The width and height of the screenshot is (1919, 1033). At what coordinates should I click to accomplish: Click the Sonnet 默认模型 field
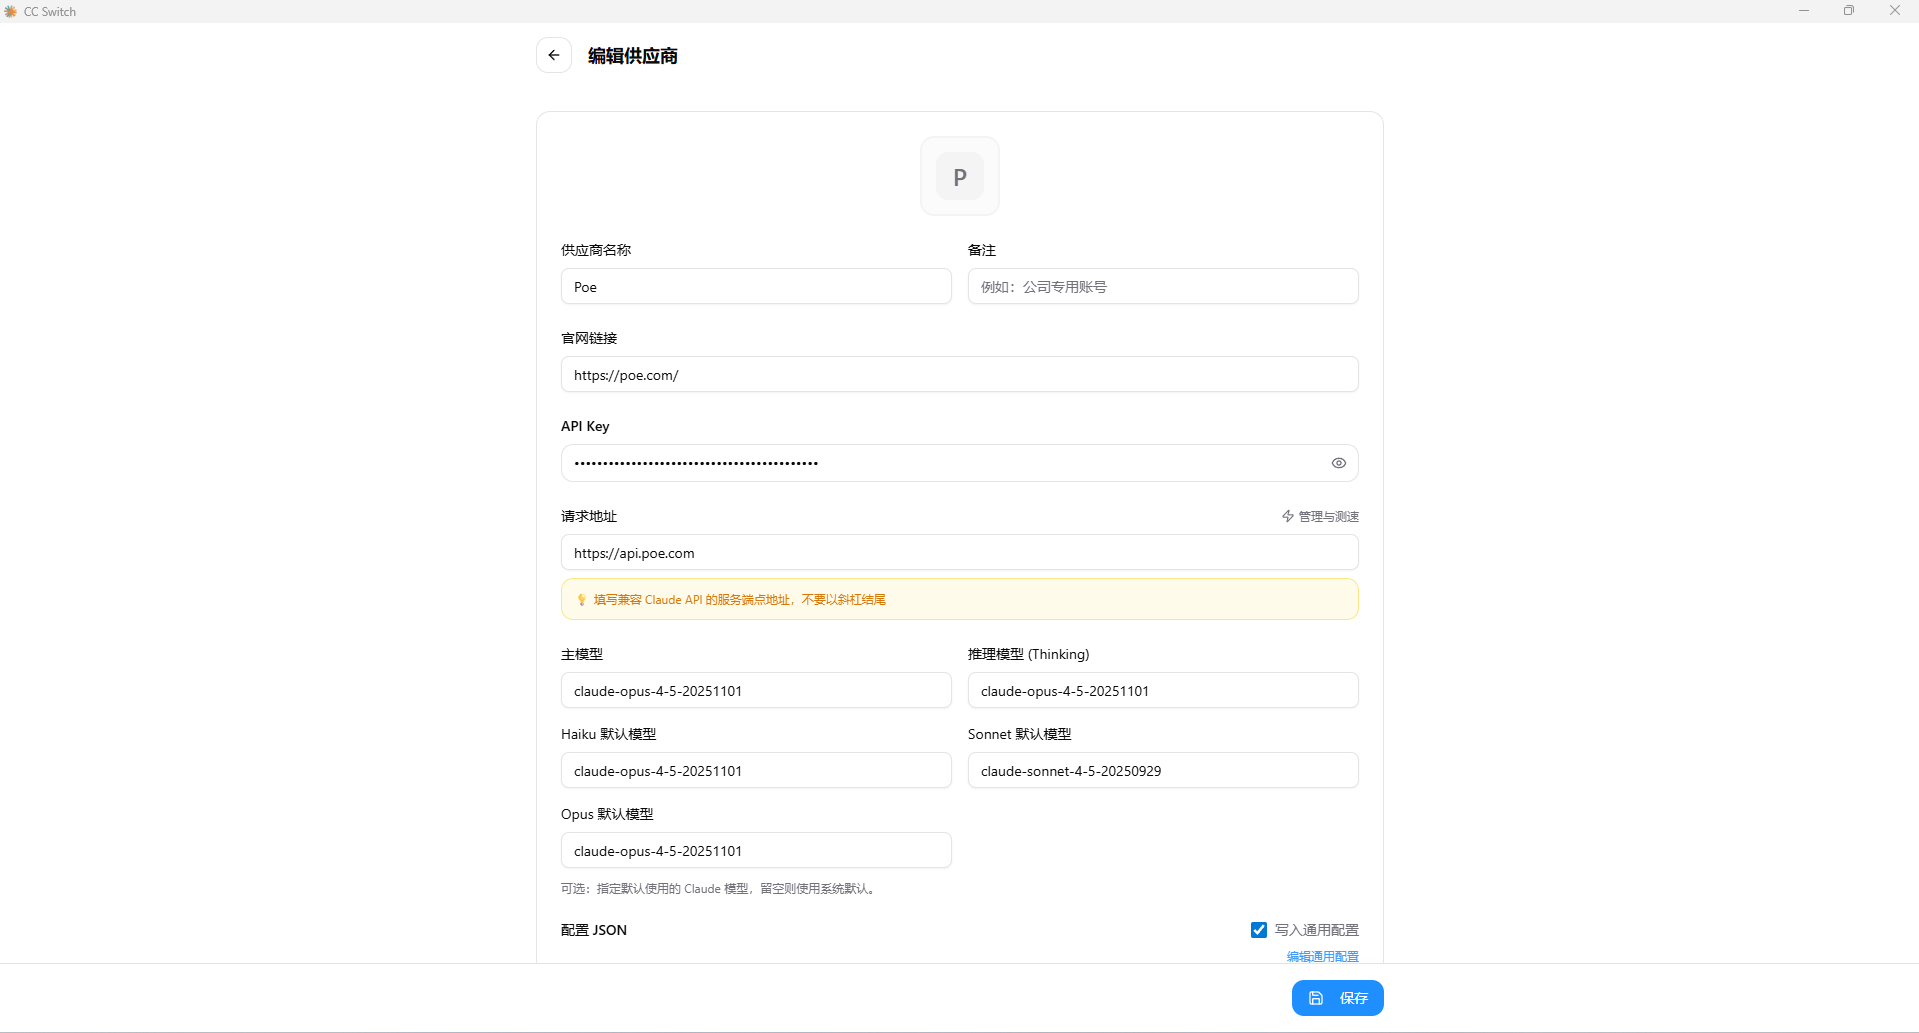pos(1162,770)
